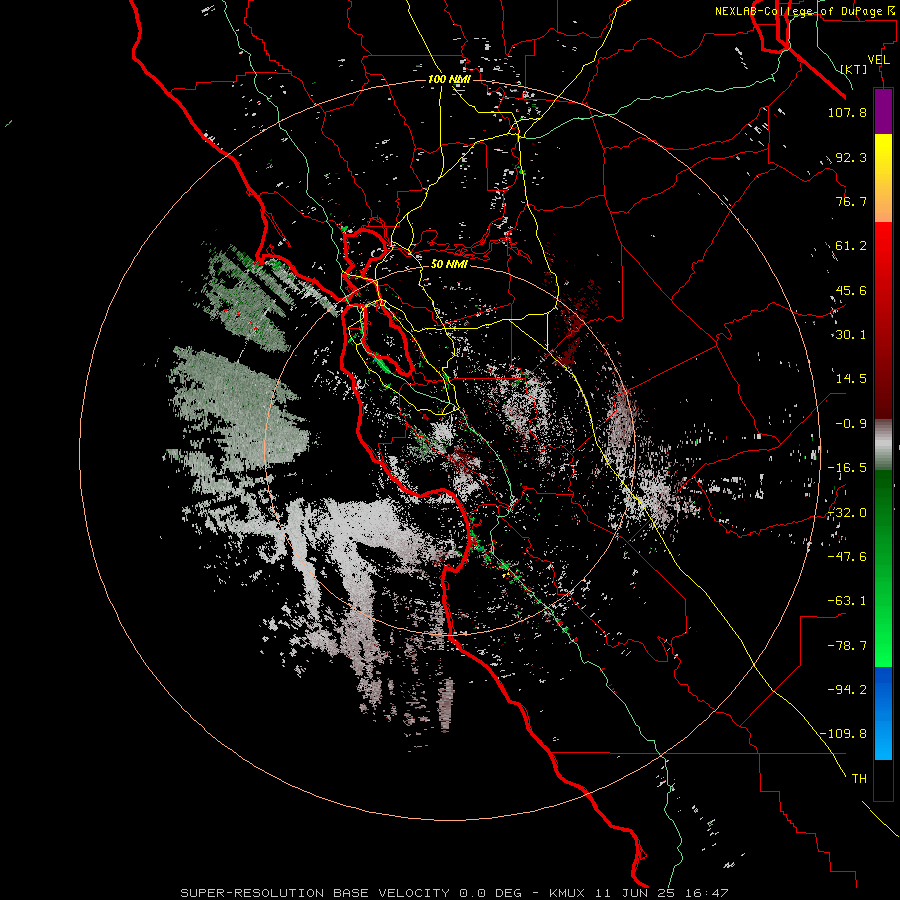The width and height of the screenshot is (900, 900).
Task: Select the "-109.8" velocity scale value
Action: coord(844,734)
